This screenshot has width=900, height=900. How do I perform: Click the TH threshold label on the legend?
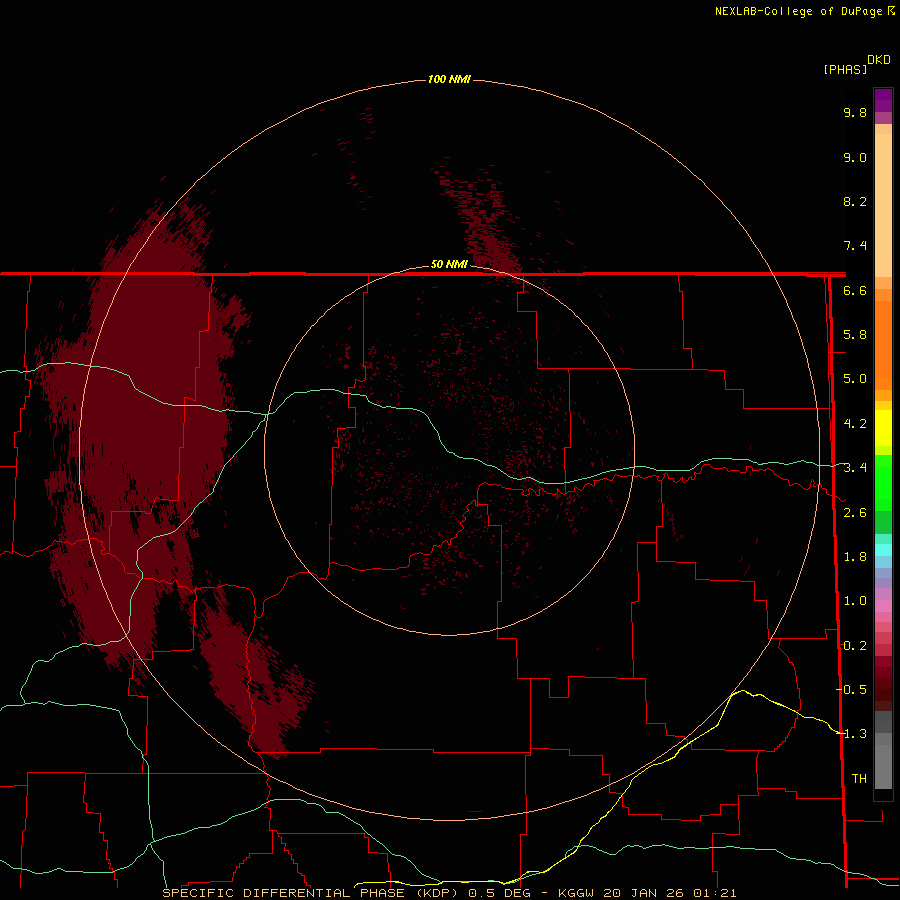coord(859,779)
